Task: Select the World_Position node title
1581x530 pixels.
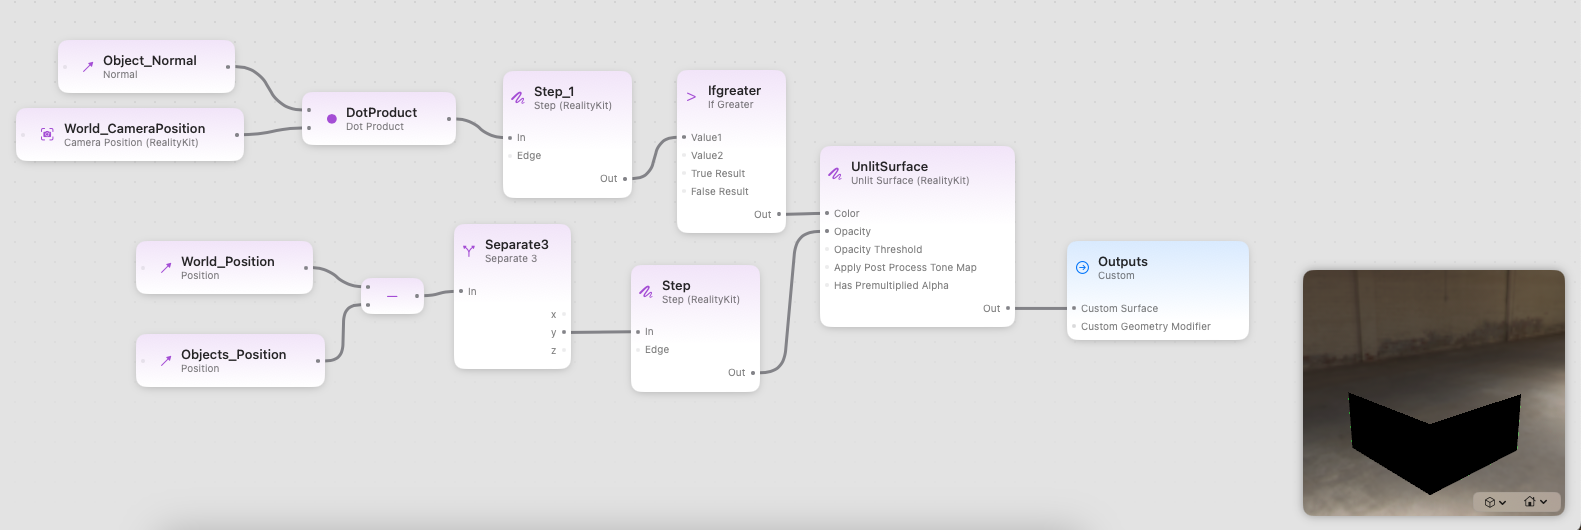Action: point(227,262)
